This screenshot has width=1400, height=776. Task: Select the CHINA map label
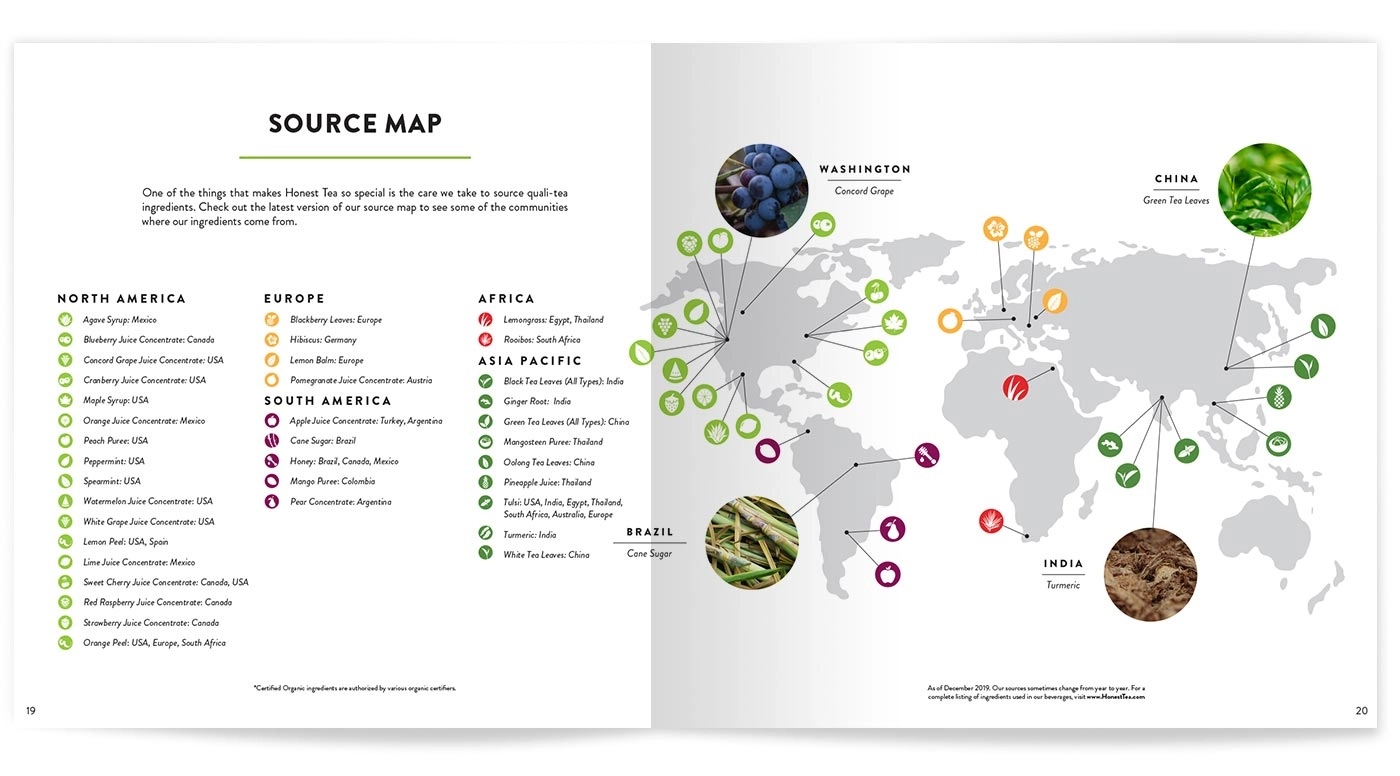pos(1176,179)
